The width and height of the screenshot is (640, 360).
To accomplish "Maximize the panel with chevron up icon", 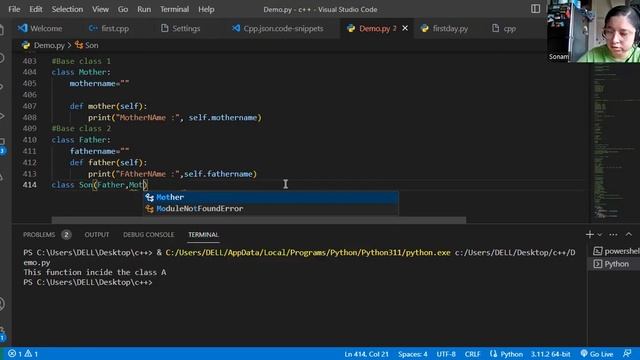I will pos(629,234).
